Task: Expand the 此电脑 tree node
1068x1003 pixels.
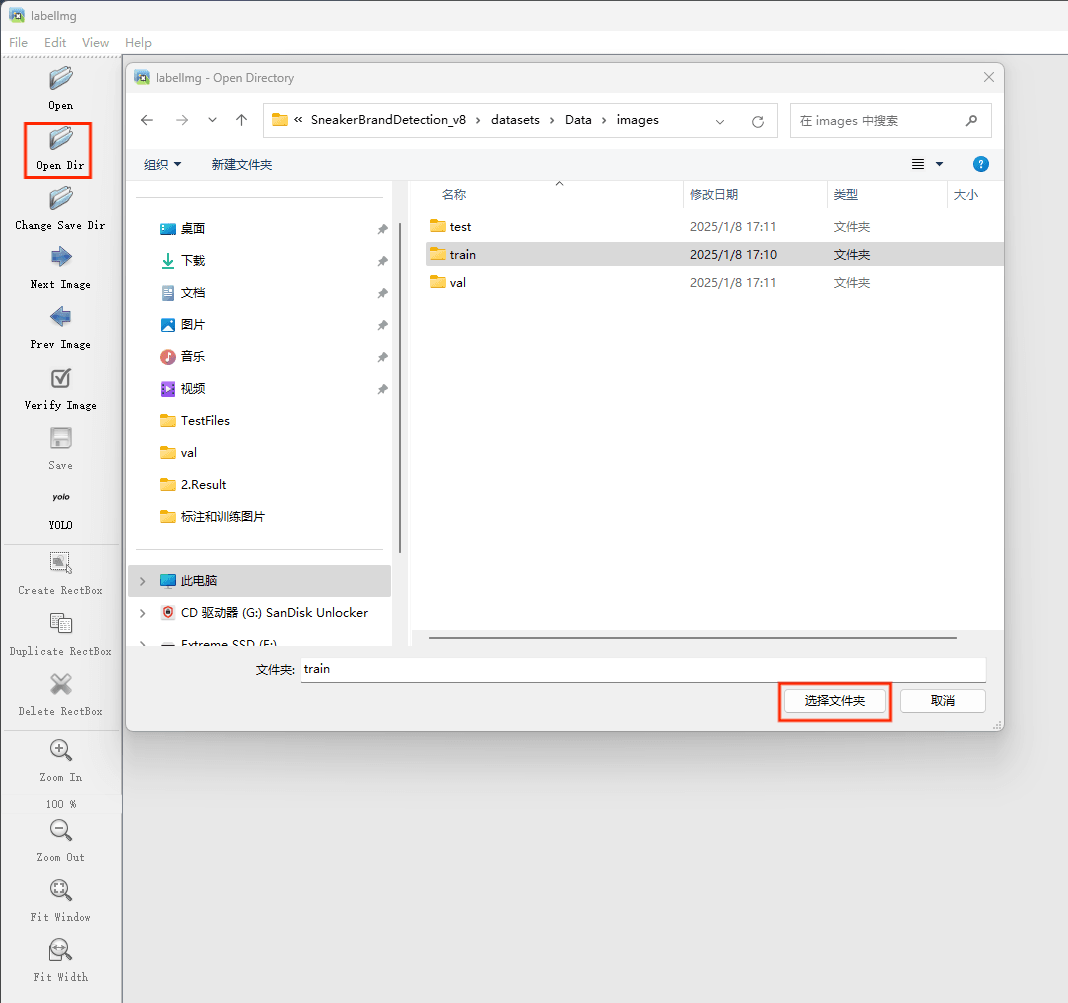Action: point(142,581)
